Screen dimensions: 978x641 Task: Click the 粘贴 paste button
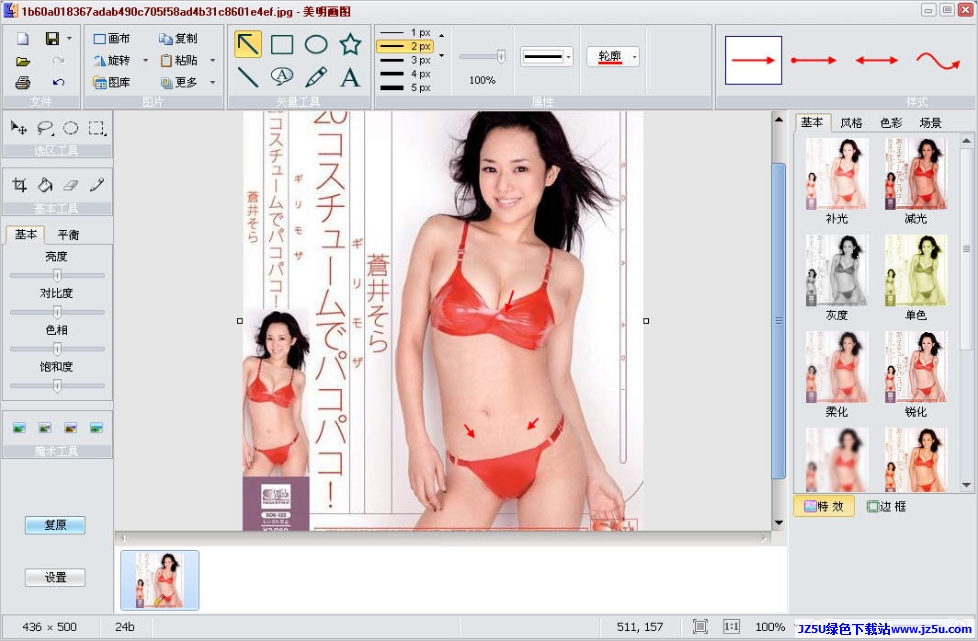tap(179, 60)
